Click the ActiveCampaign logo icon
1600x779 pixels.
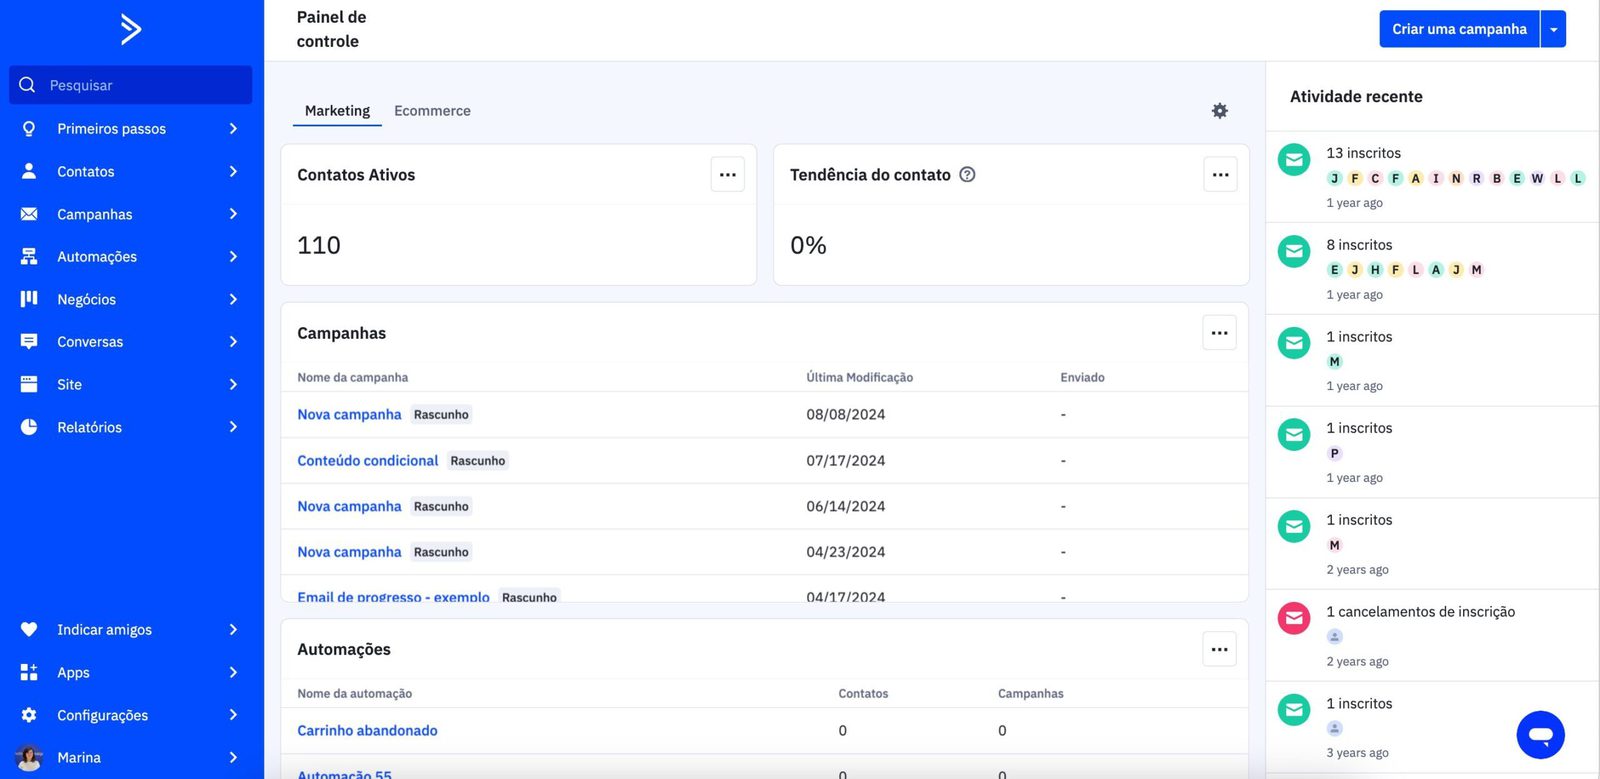131,29
